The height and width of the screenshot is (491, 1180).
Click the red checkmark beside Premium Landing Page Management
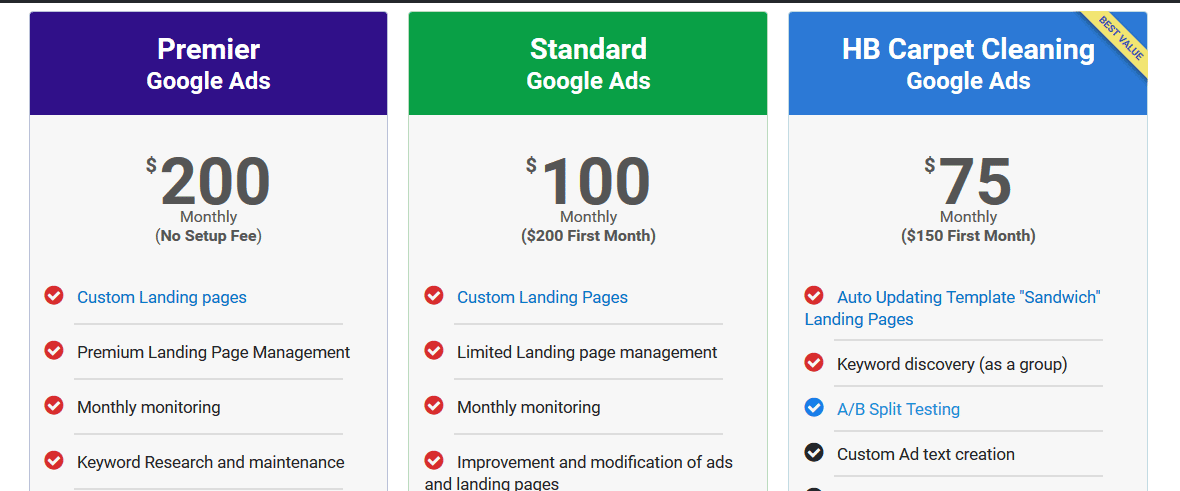(x=53, y=350)
